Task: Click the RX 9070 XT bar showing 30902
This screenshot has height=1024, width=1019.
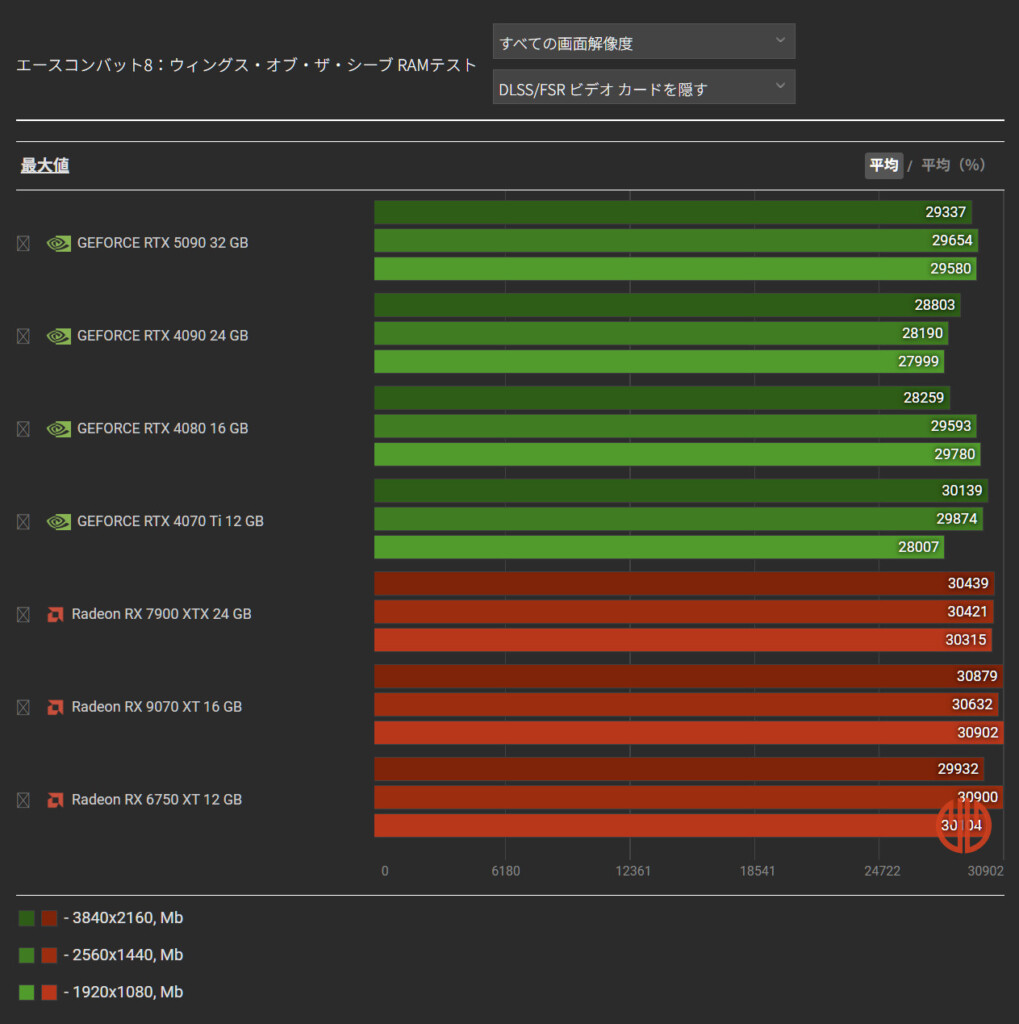Action: pyautogui.click(x=688, y=732)
